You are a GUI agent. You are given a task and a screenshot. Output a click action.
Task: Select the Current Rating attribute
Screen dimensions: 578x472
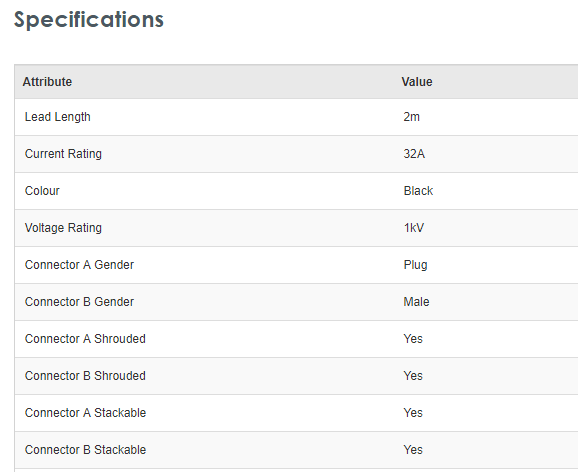click(x=63, y=154)
